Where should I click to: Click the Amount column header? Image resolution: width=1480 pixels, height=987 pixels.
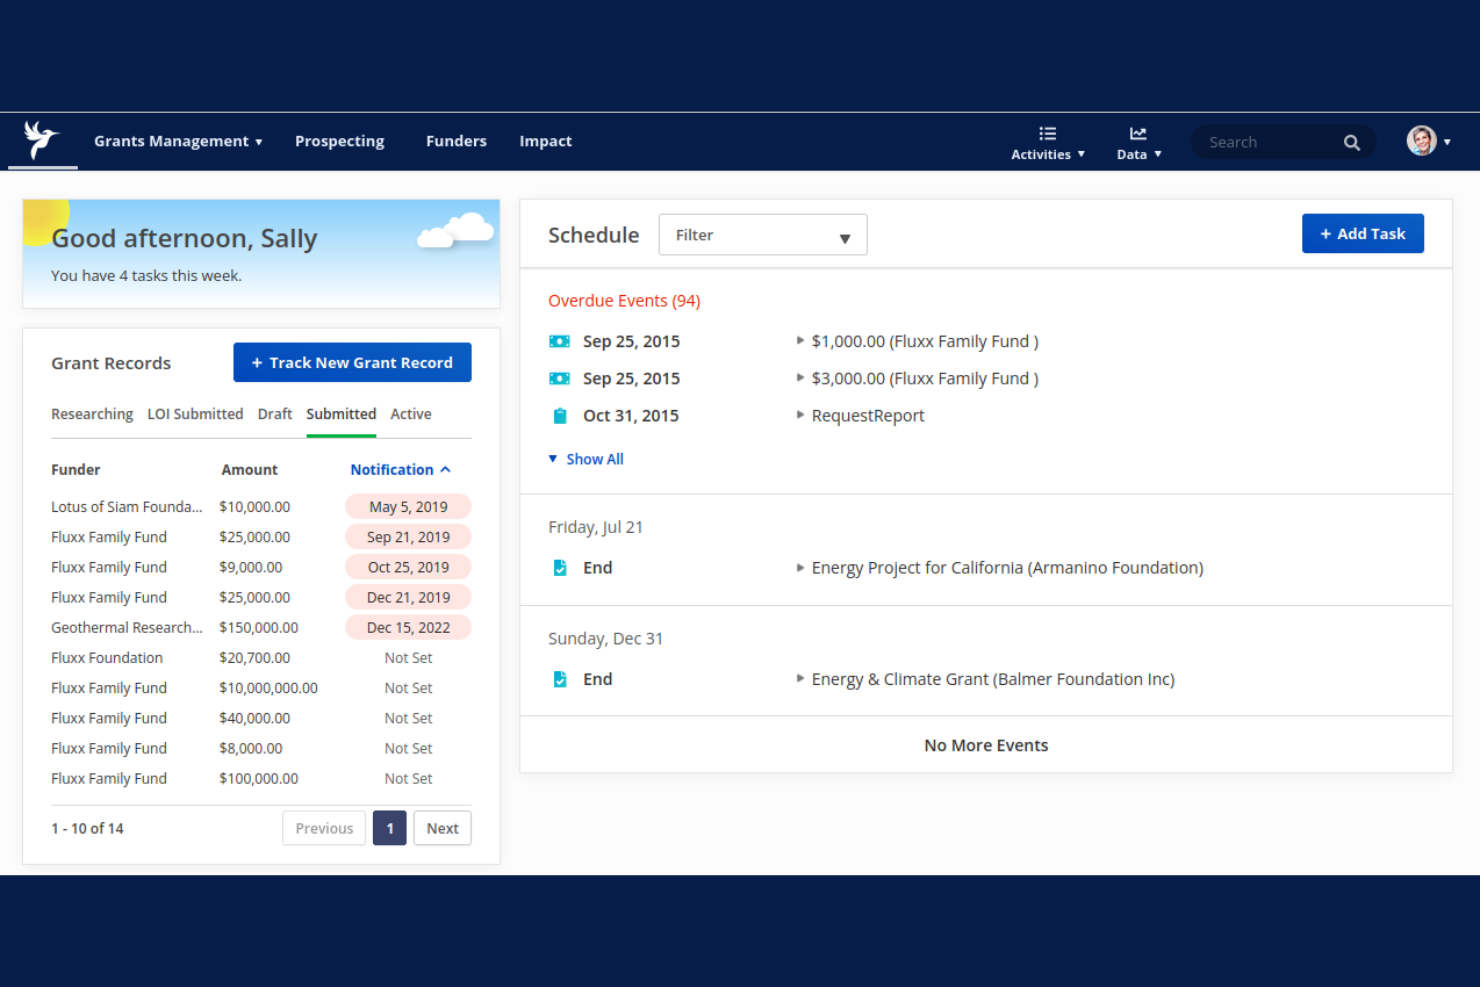(x=249, y=469)
